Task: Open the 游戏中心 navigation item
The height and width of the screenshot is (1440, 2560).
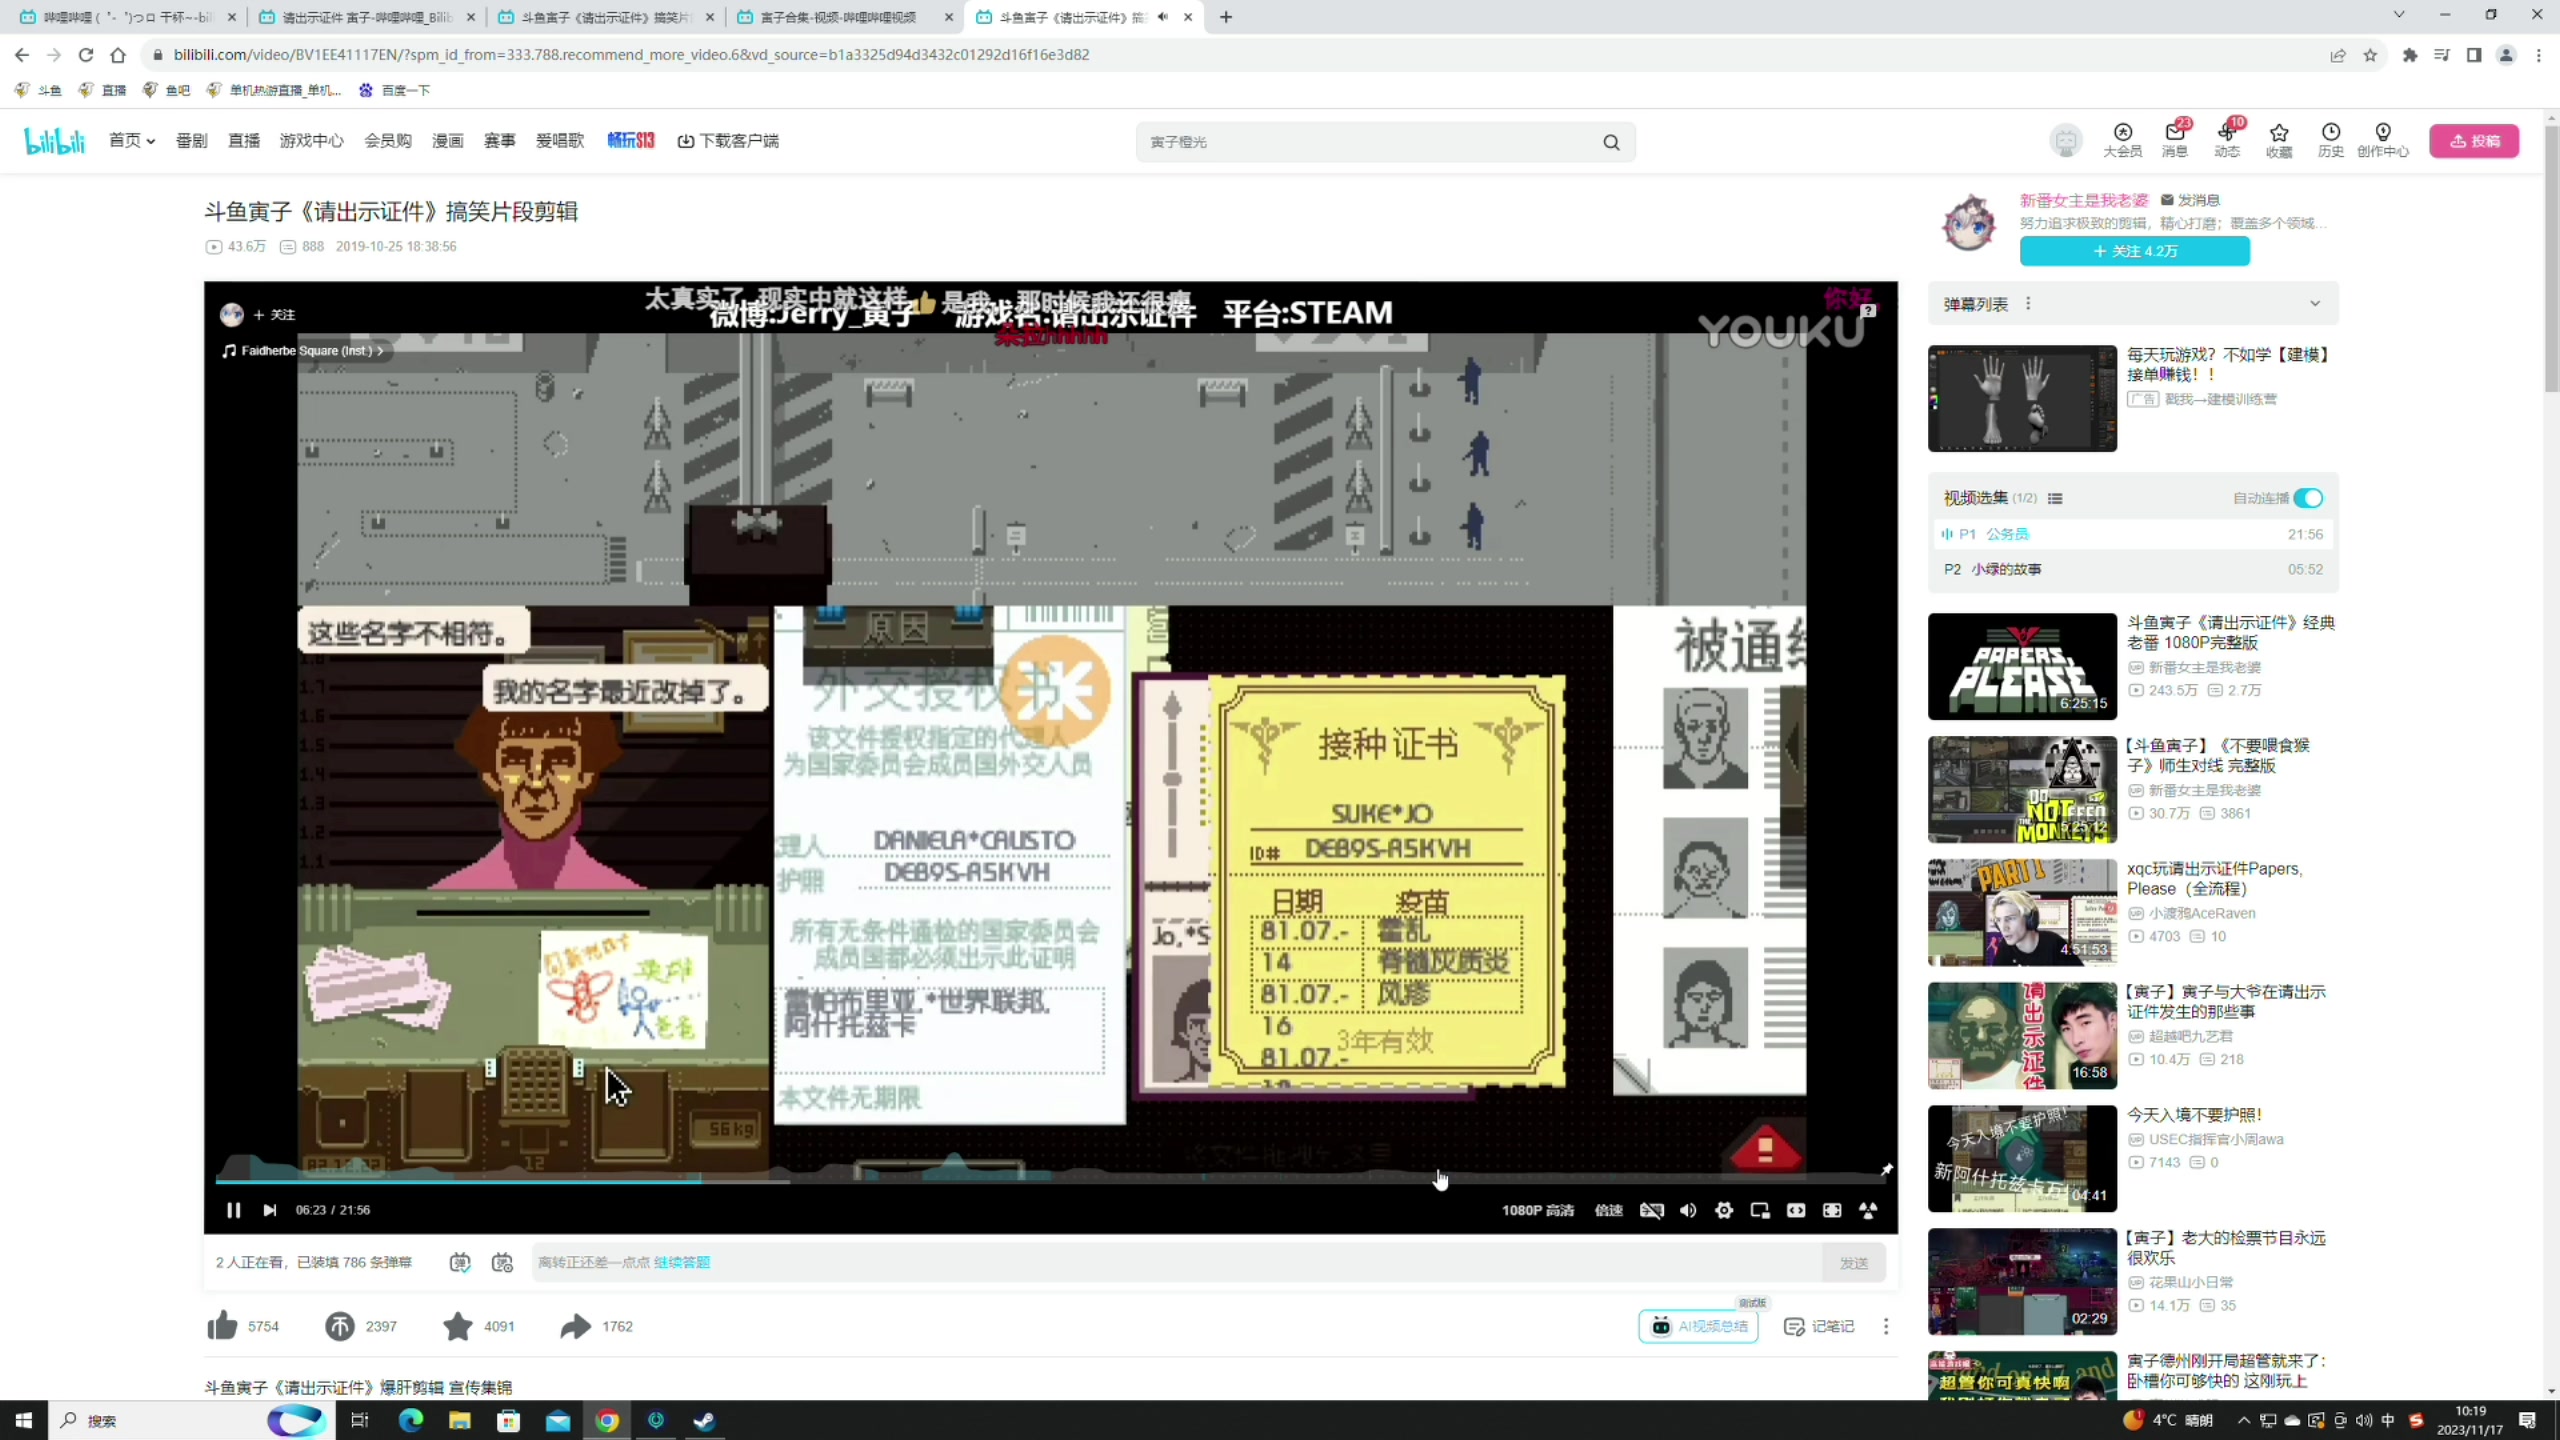Action: click(311, 141)
